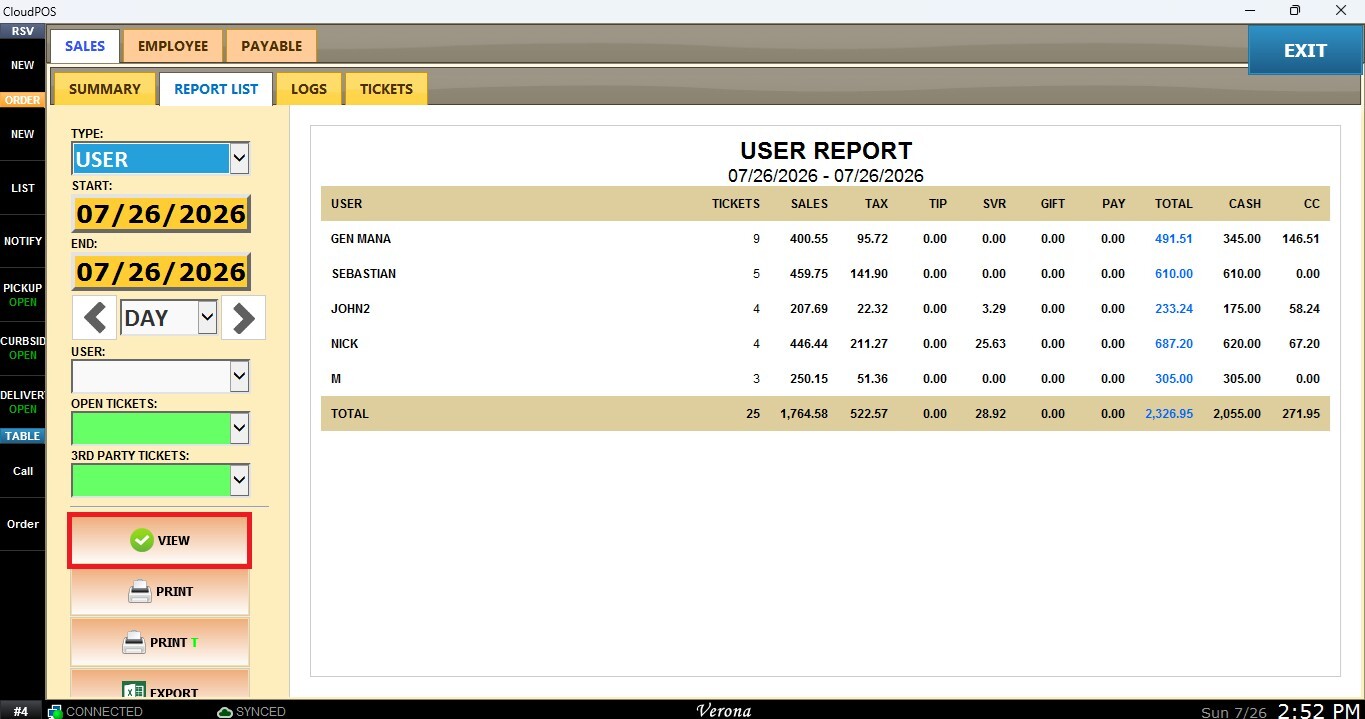
Task: Click GEN MANA sales value 400.55
Action: click(x=809, y=239)
